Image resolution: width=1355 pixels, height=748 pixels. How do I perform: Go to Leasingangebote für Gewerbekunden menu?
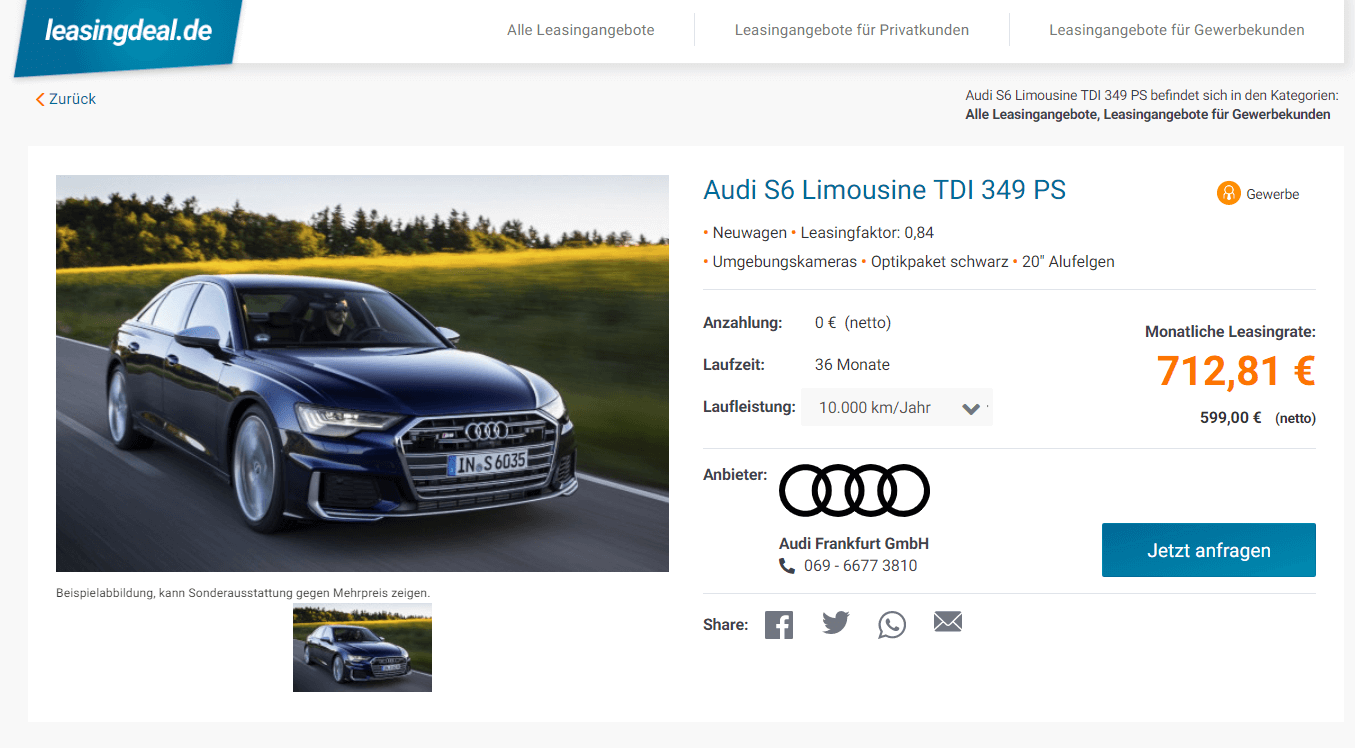[1177, 30]
